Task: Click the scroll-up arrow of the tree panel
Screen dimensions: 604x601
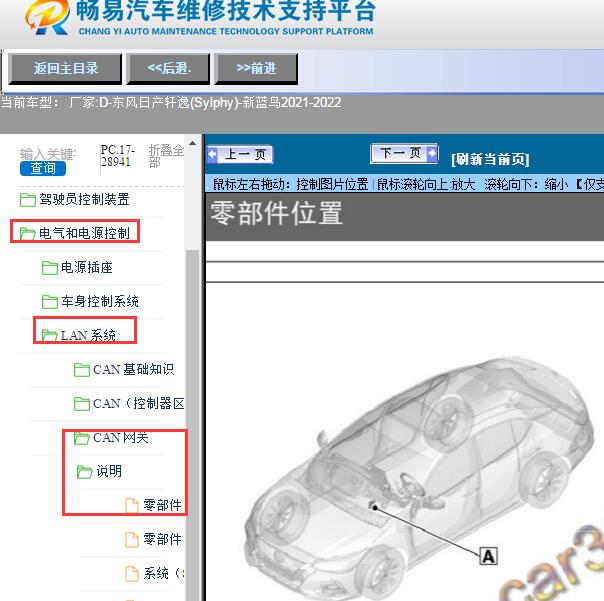Action: tap(193, 143)
